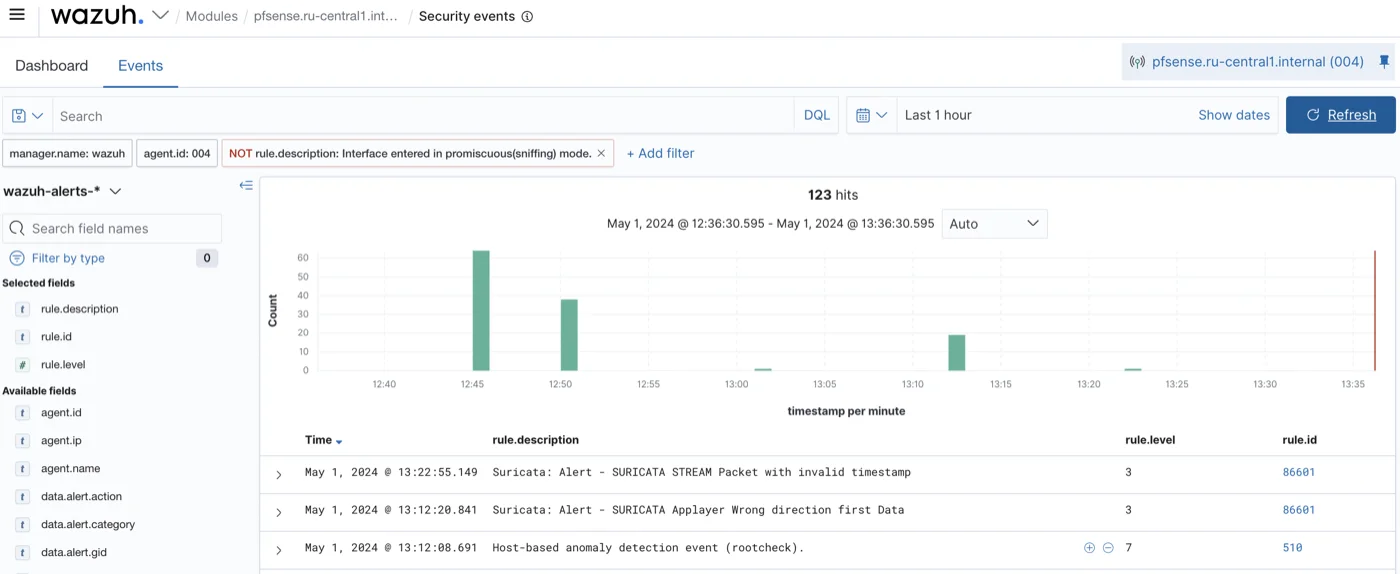Add a new filter

[x=660, y=153]
